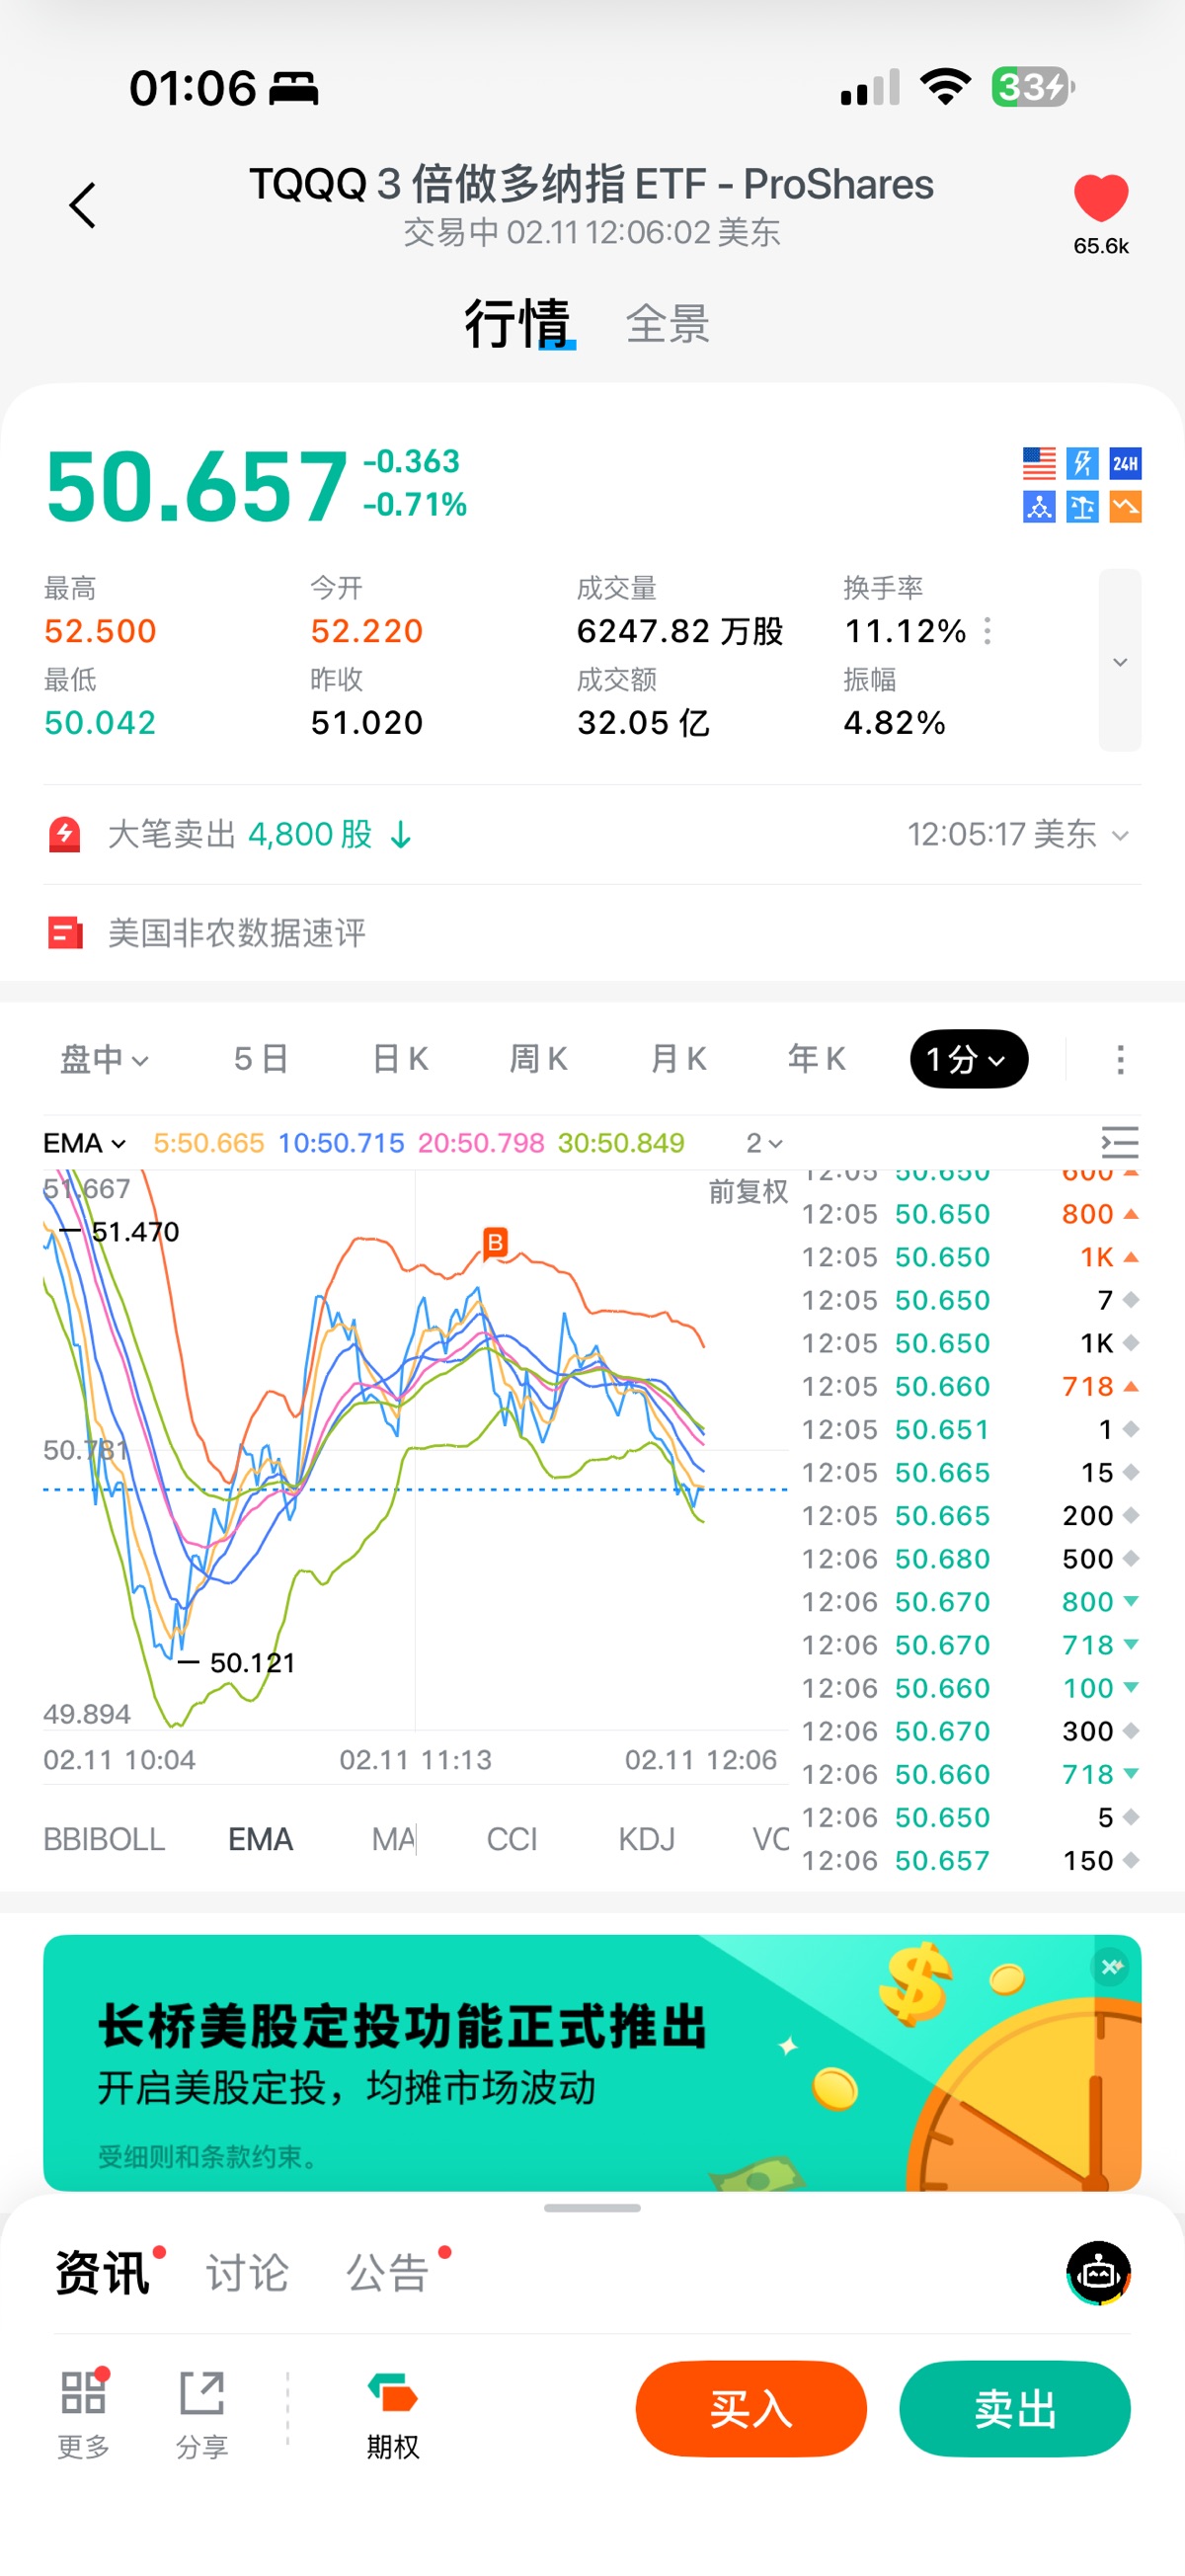Open the three-dot chart options menu
The image size is (1185, 2576).
pyautogui.click(x=1120, y=1059)
